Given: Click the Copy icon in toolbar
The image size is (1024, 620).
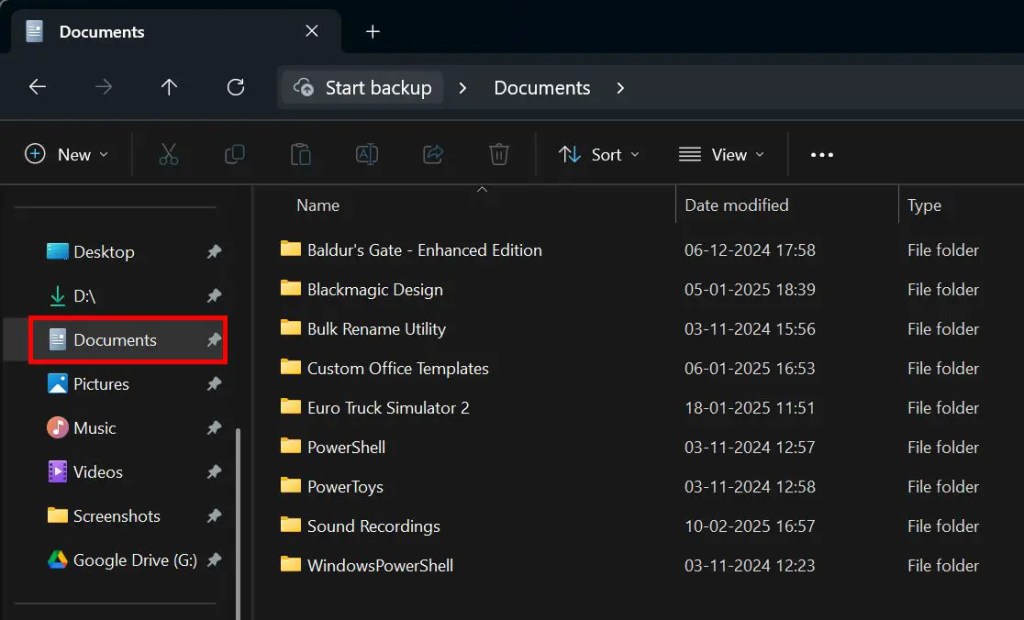Looking at the screenshot, I should pos(234,155).
